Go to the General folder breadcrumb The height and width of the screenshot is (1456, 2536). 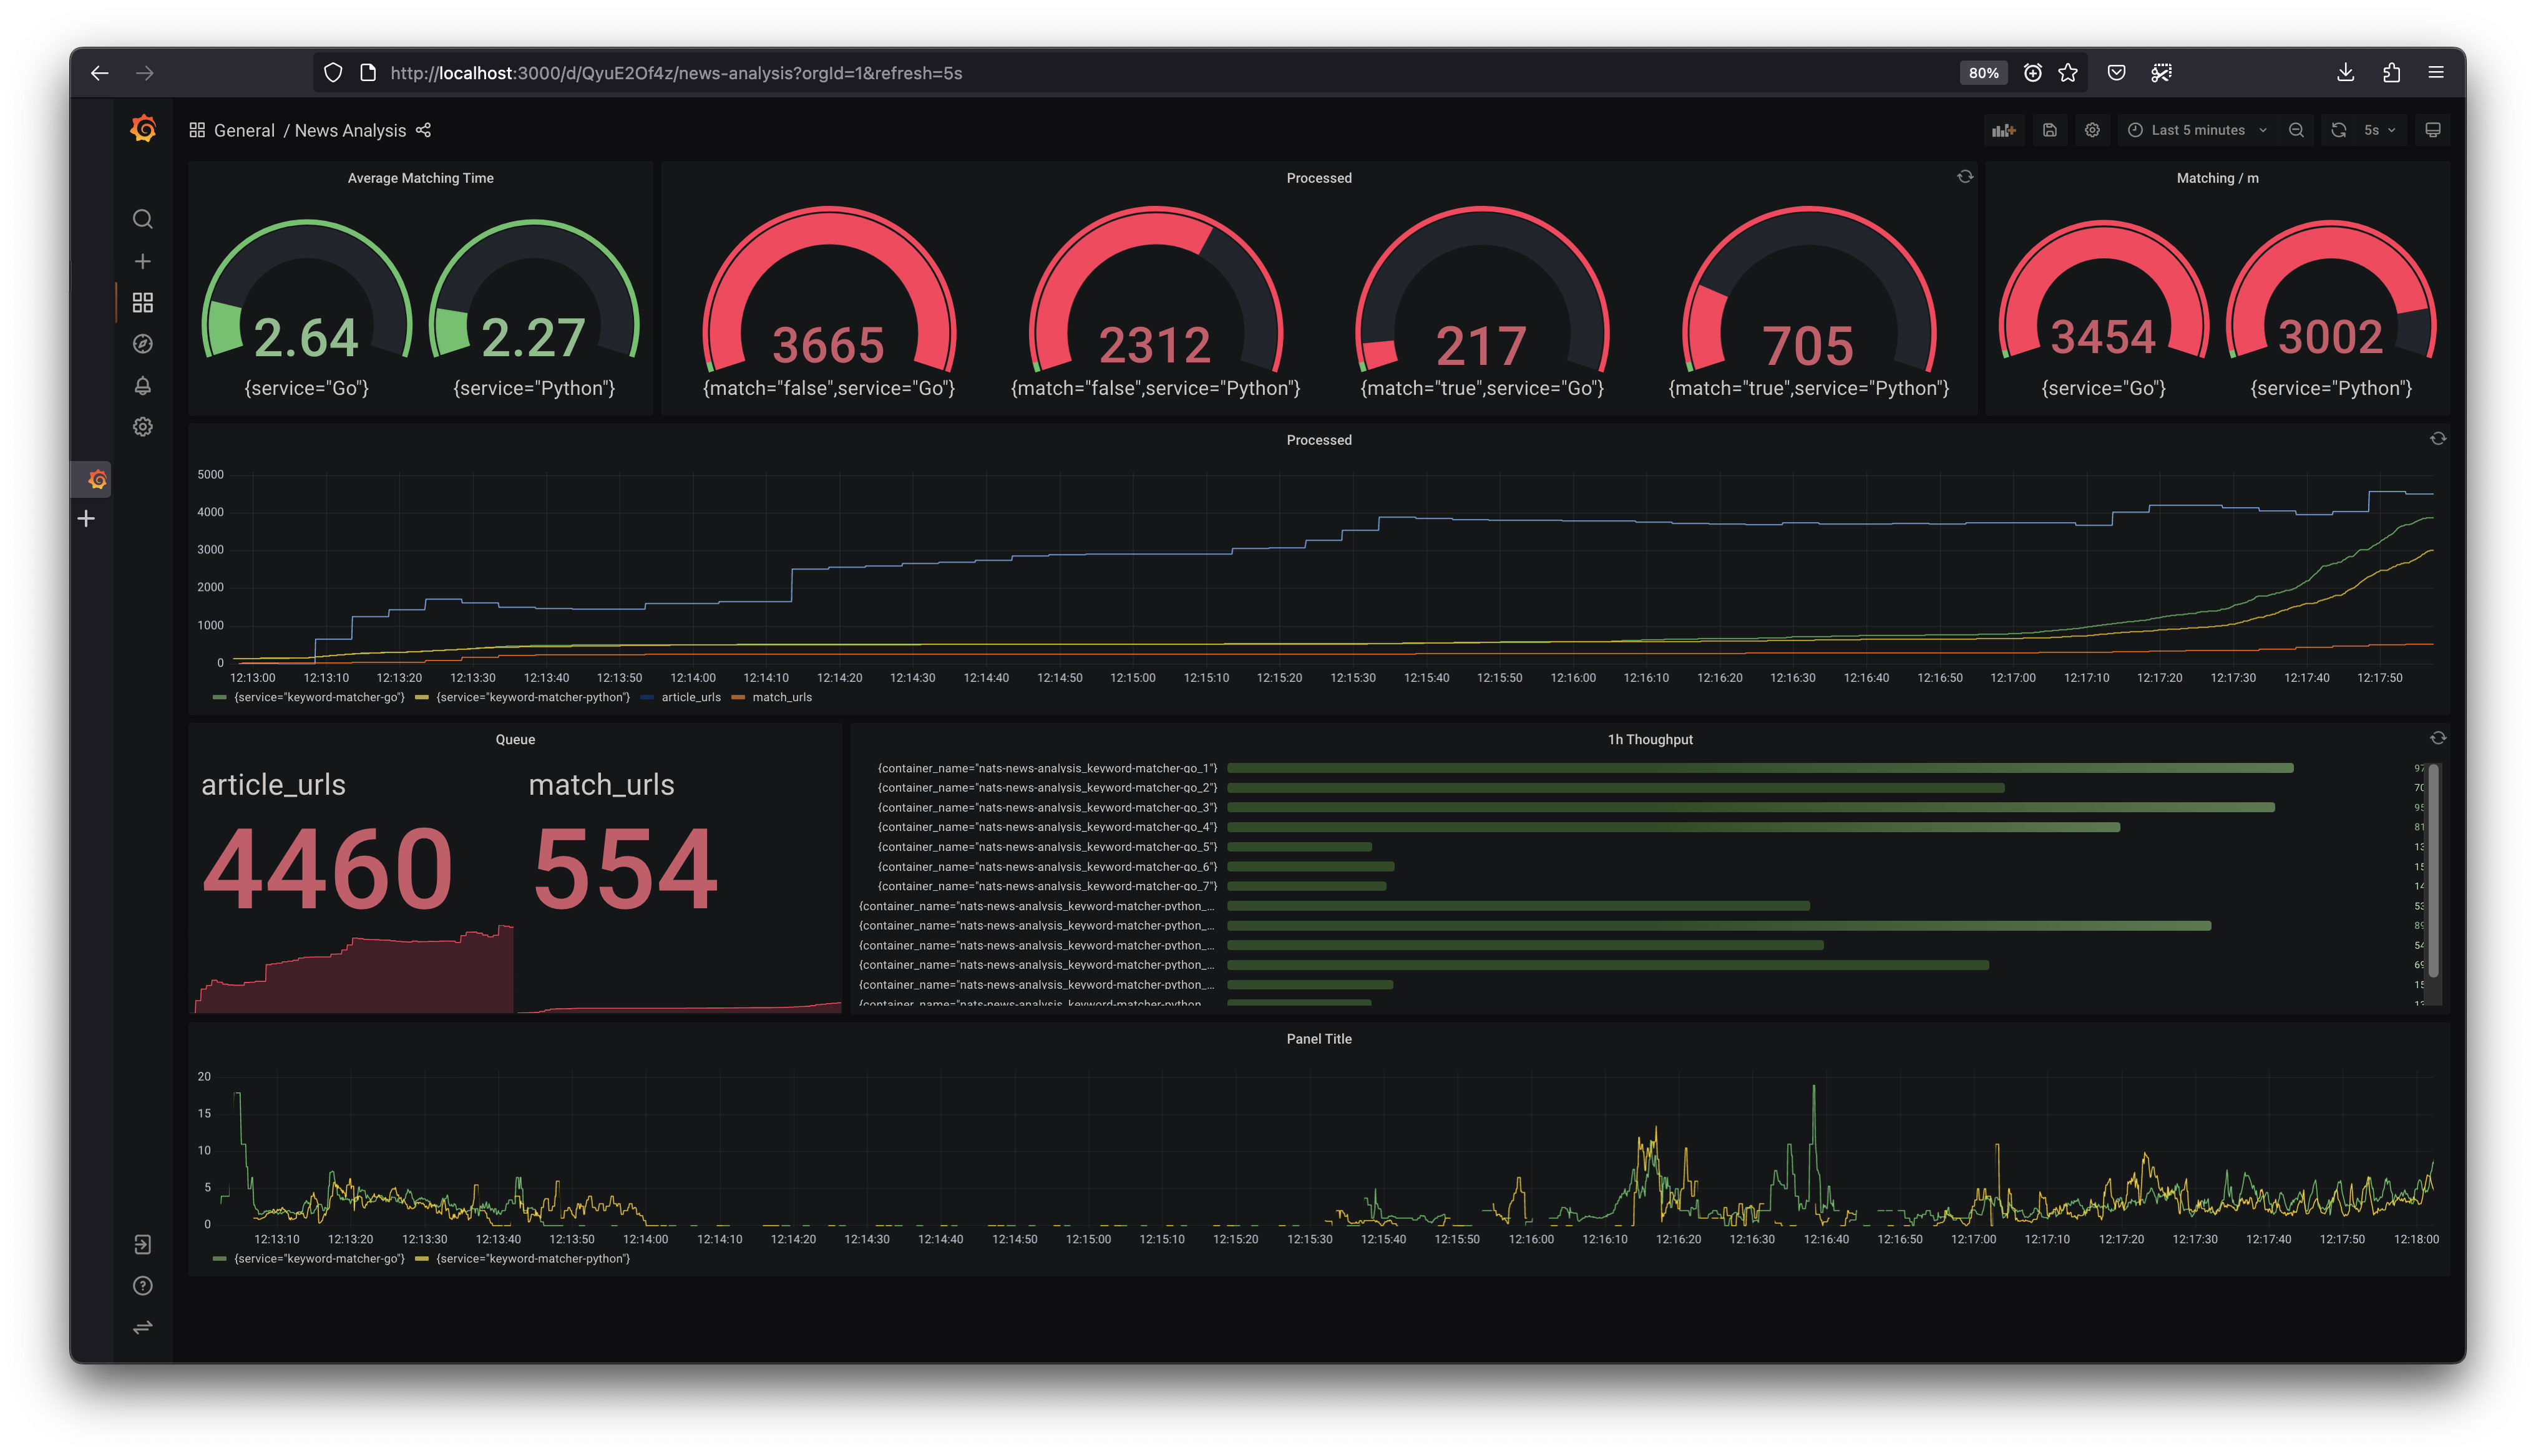244,131
